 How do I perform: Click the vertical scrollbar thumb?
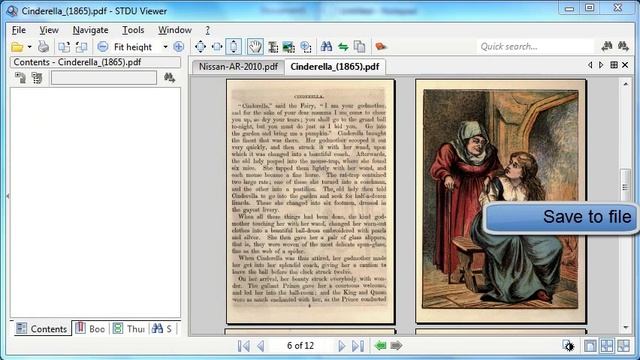(x=625, y=186)
